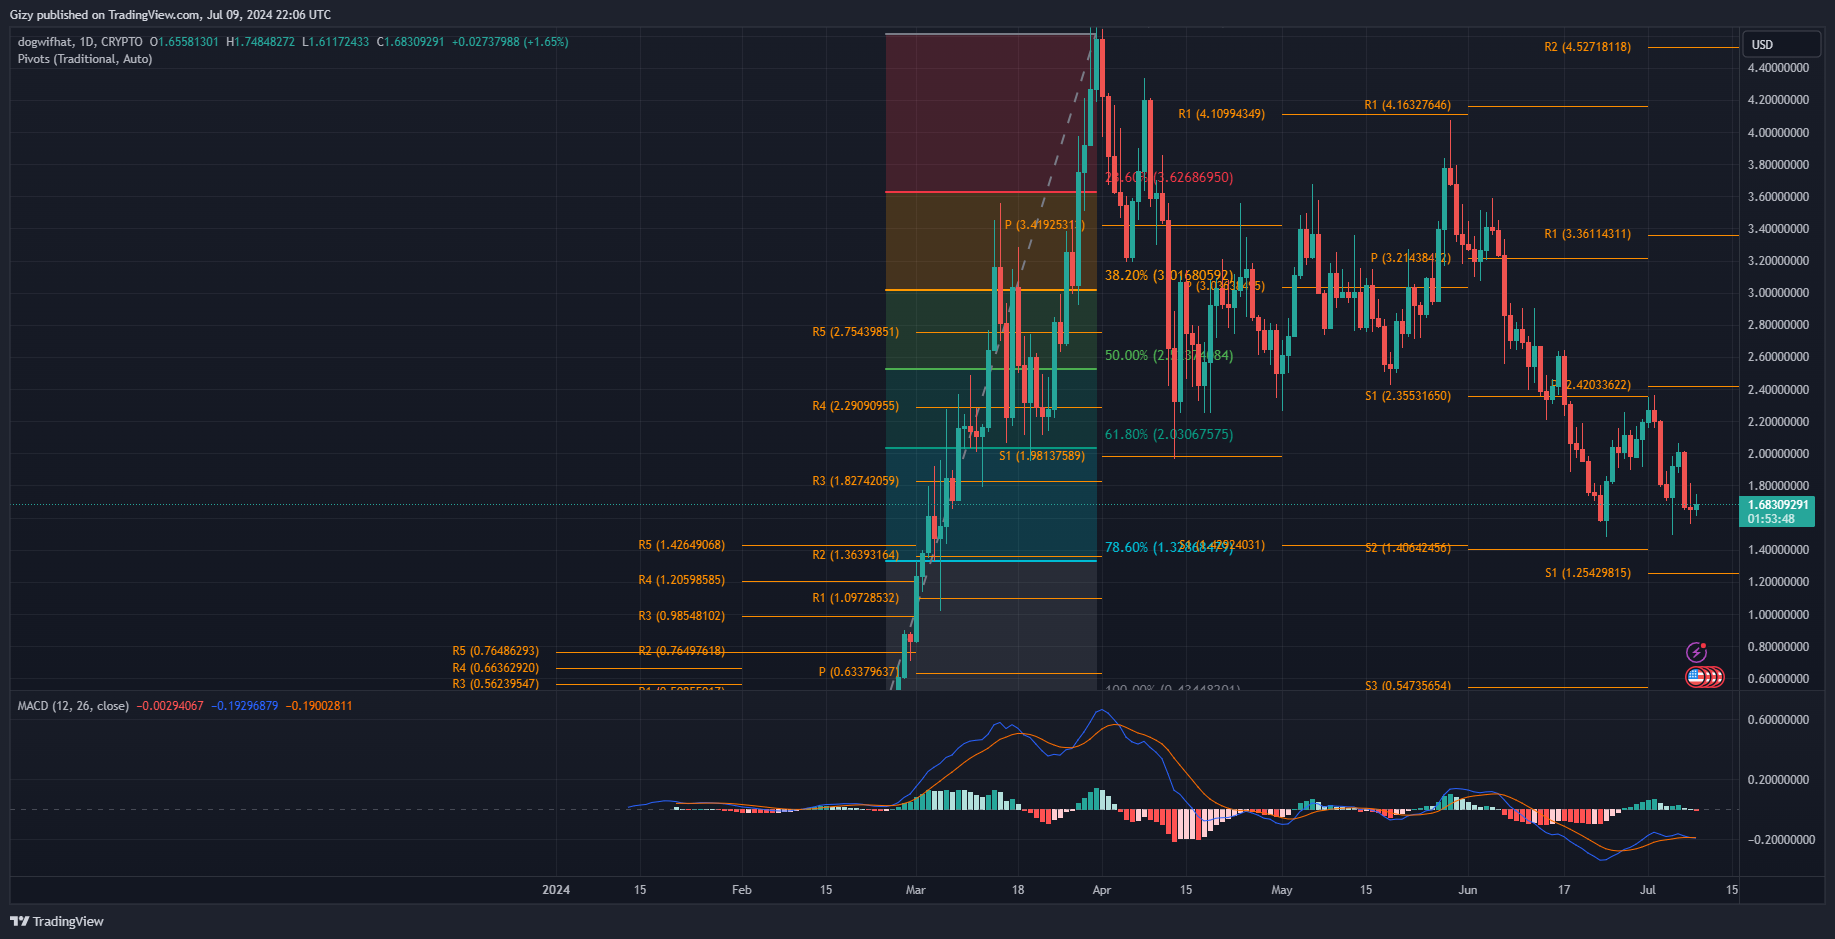This screenshot has height=939, width=1835.
Task: Click the bar countdown 01:53:48
Action: tap(1771, 519)
